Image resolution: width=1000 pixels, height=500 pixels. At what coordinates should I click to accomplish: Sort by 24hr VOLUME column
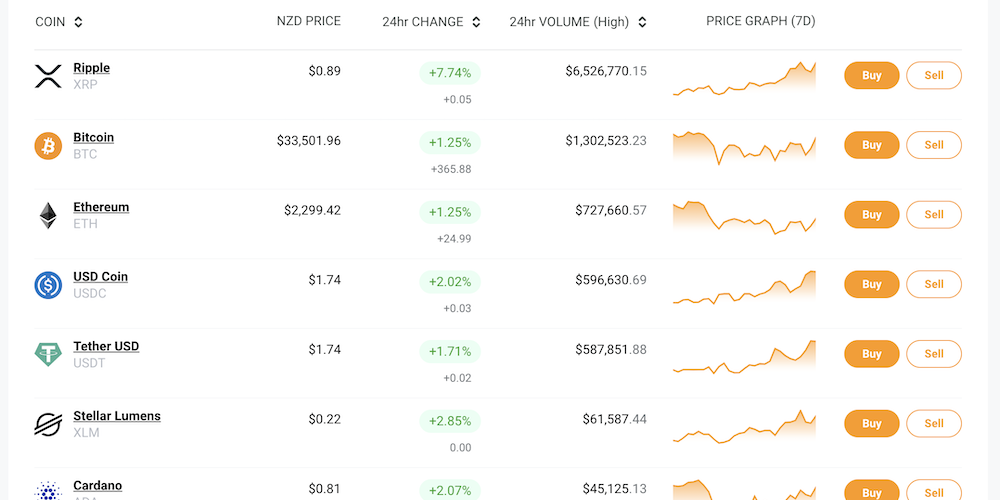point(642,22)
